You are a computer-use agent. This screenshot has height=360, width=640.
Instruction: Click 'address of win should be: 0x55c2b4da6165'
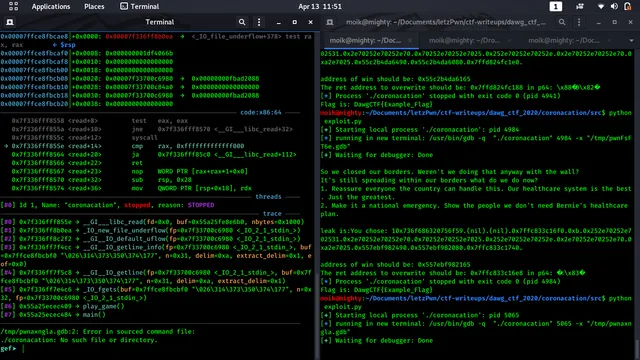(x=395, y=79)
